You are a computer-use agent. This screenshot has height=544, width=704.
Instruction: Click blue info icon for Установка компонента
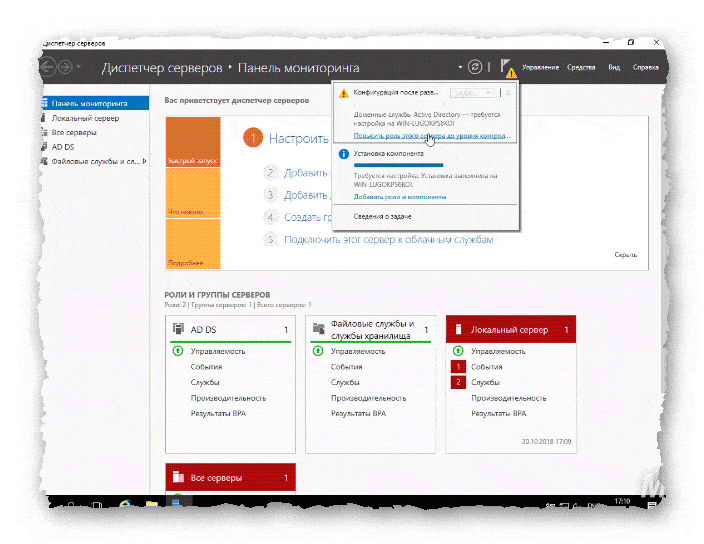coord(344,154)
